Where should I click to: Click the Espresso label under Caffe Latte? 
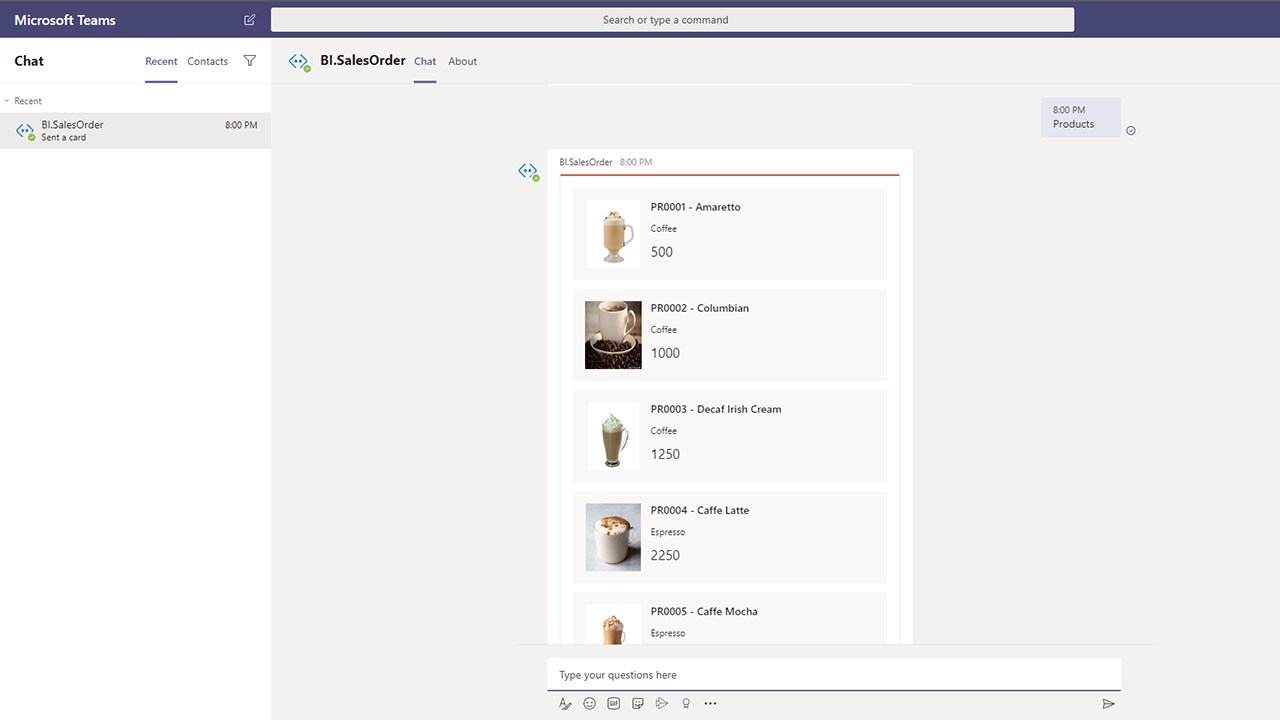click(668, 532)
